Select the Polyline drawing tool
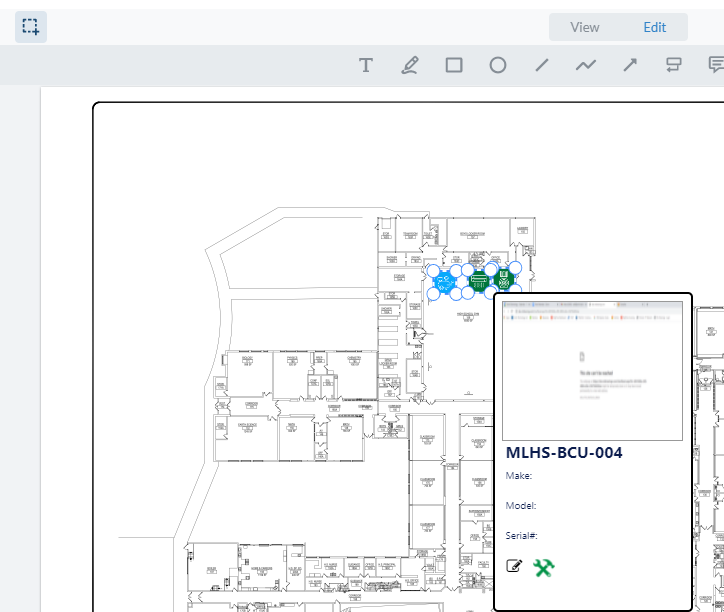 tap(586, 65)
